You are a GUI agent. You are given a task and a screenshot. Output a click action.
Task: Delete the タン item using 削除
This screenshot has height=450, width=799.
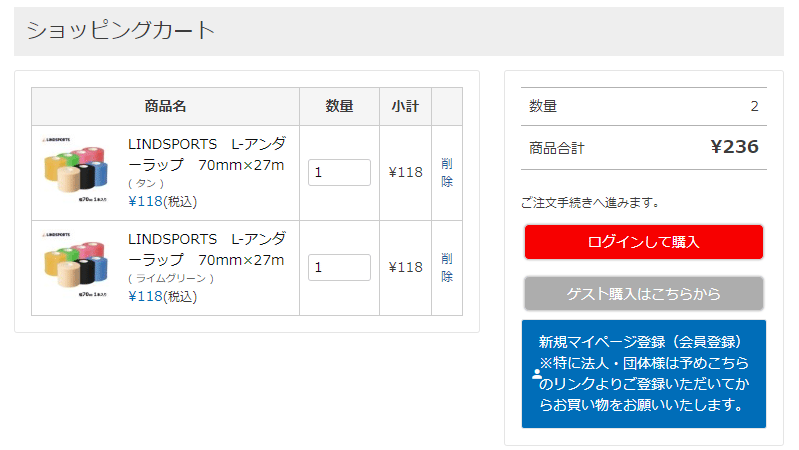[x=447, y=172]
